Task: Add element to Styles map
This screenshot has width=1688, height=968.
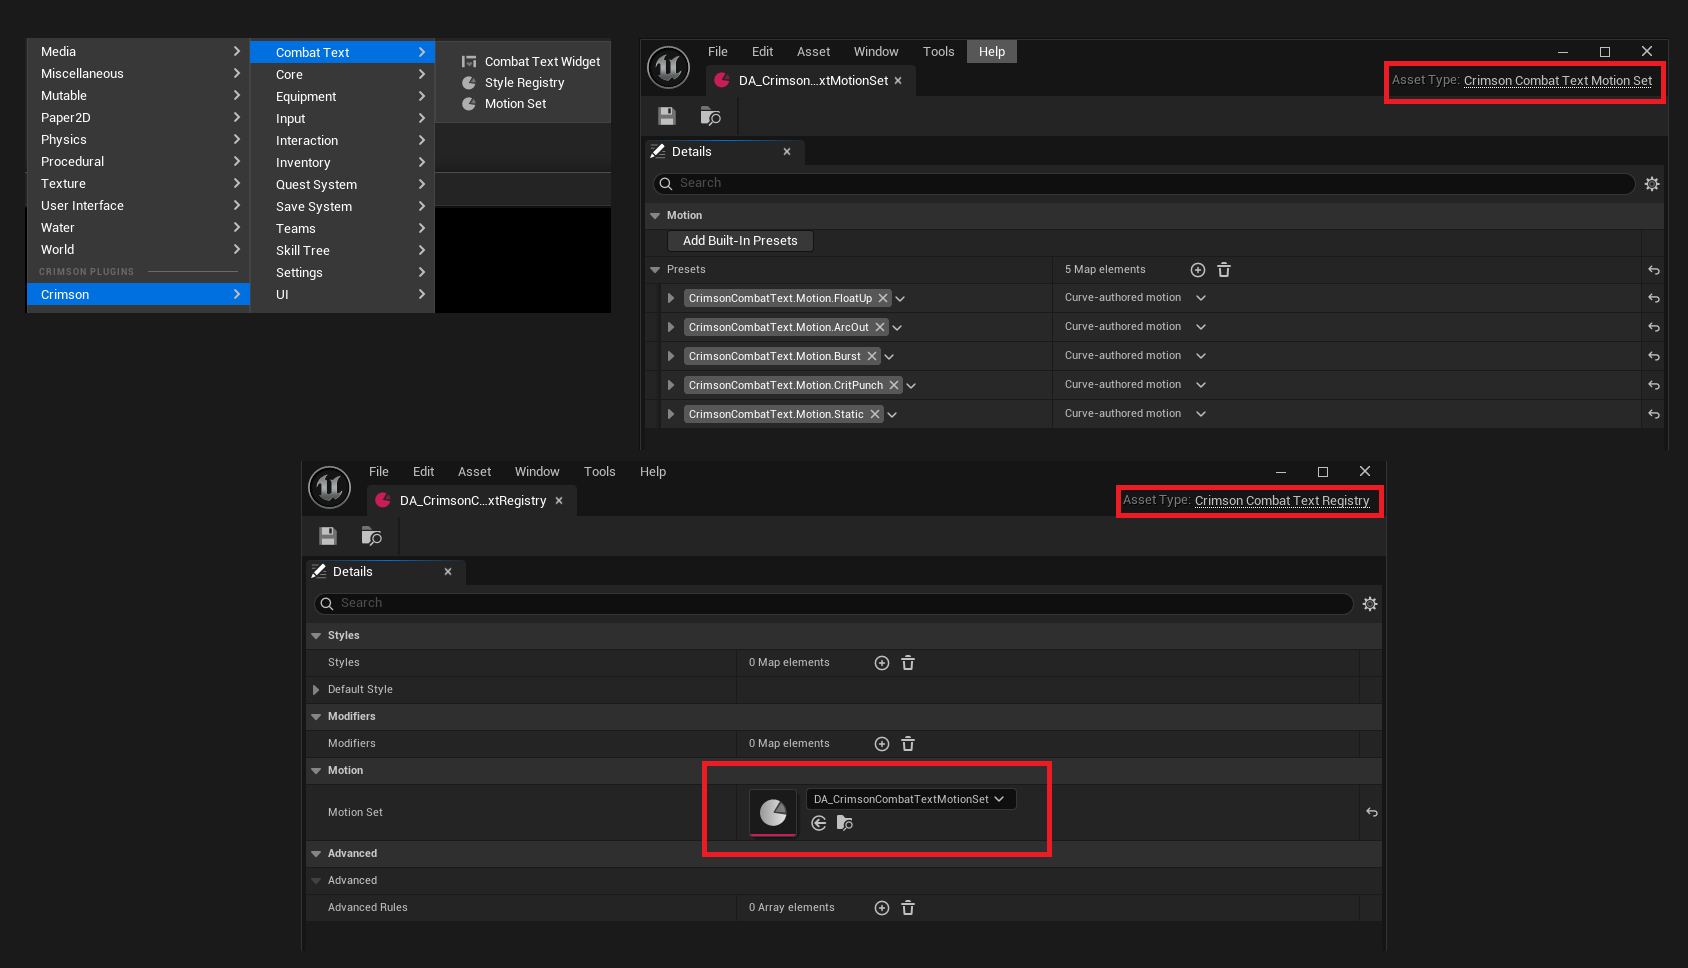Action: 882,663
